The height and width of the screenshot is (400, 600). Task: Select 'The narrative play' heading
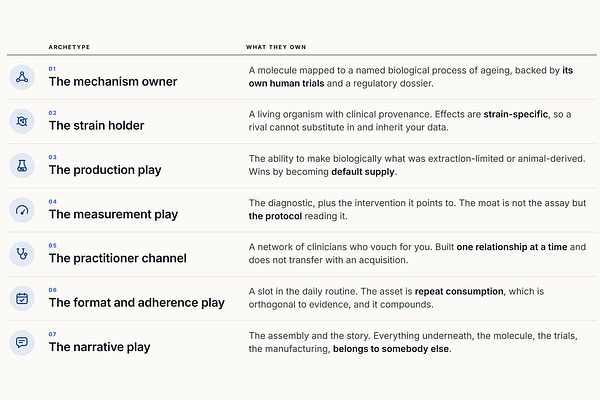(99, 347)
